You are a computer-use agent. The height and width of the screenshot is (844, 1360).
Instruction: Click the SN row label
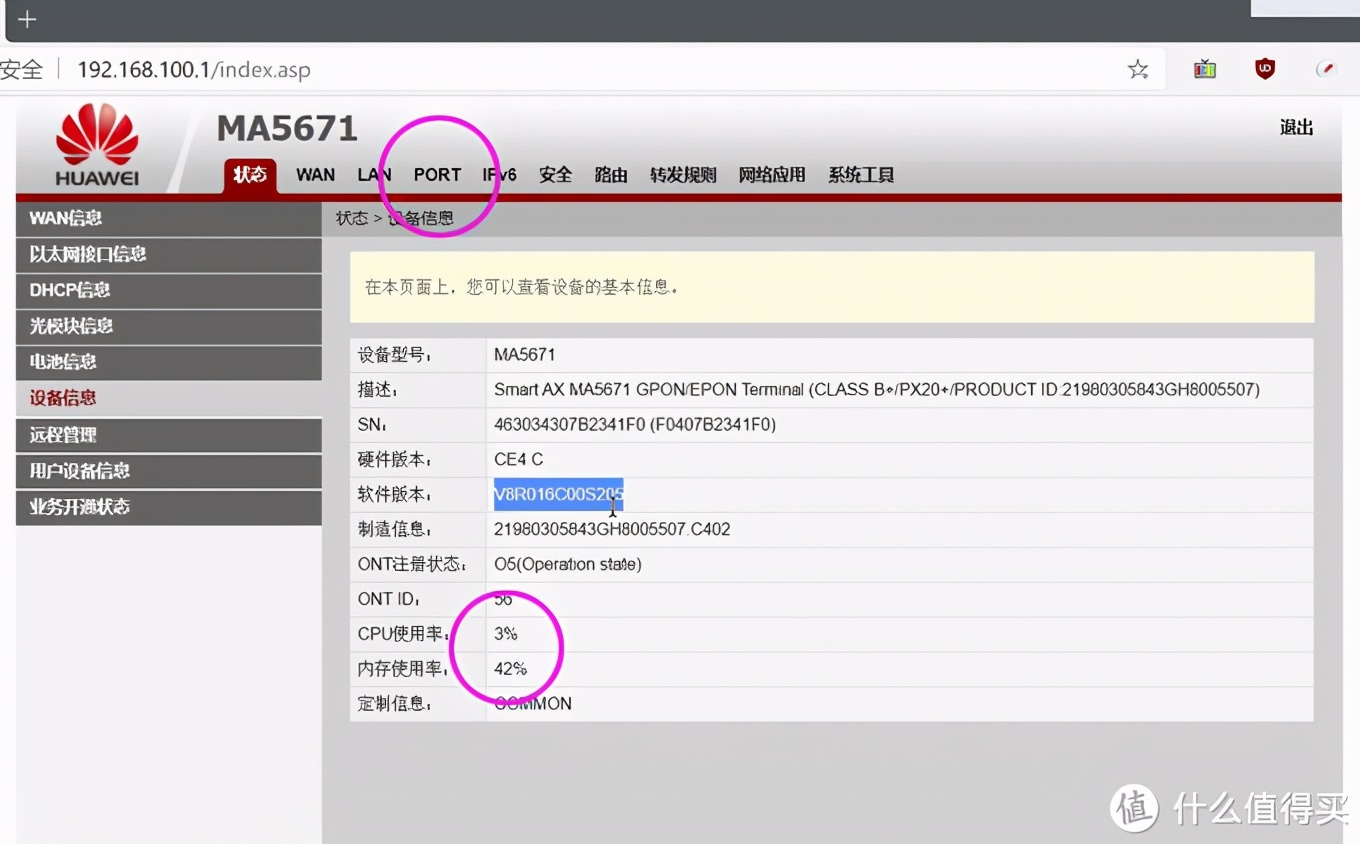click(372, 425)
